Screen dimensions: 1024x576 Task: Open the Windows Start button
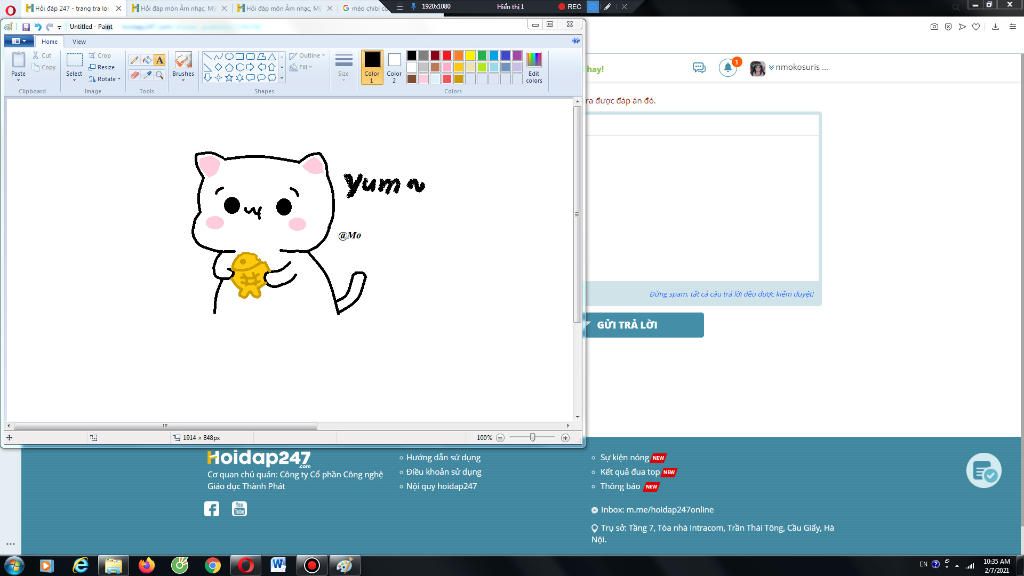click(14, 566)
